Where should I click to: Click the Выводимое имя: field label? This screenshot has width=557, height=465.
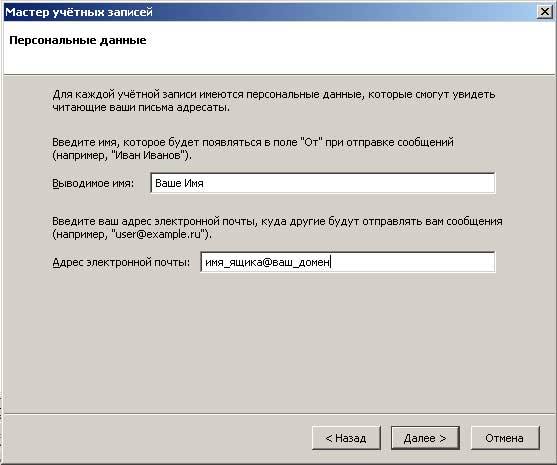click(93, 183)
